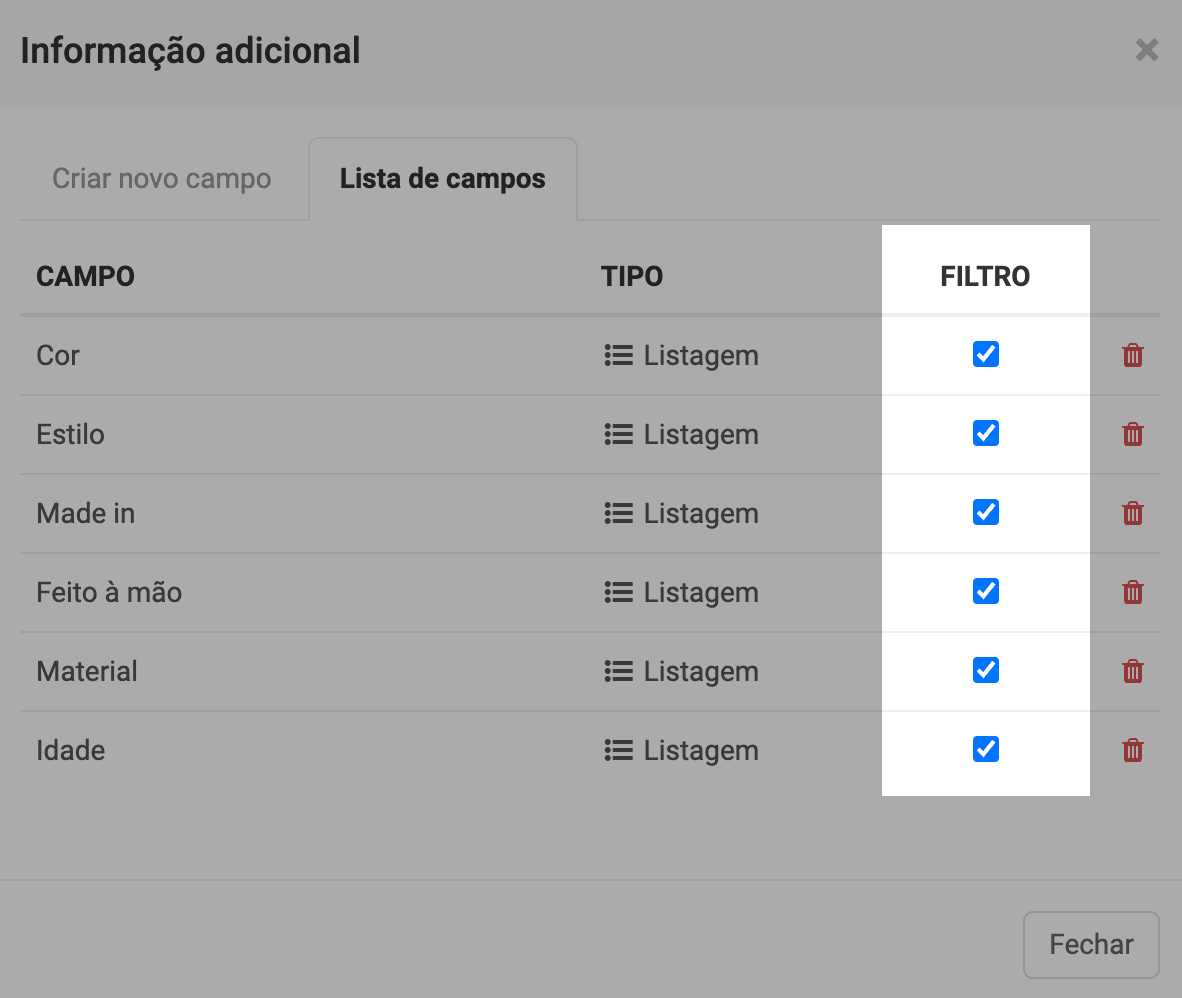1182x998 pixels.
Task: Remove the Made in field
Action: (x=1132, y=513)
